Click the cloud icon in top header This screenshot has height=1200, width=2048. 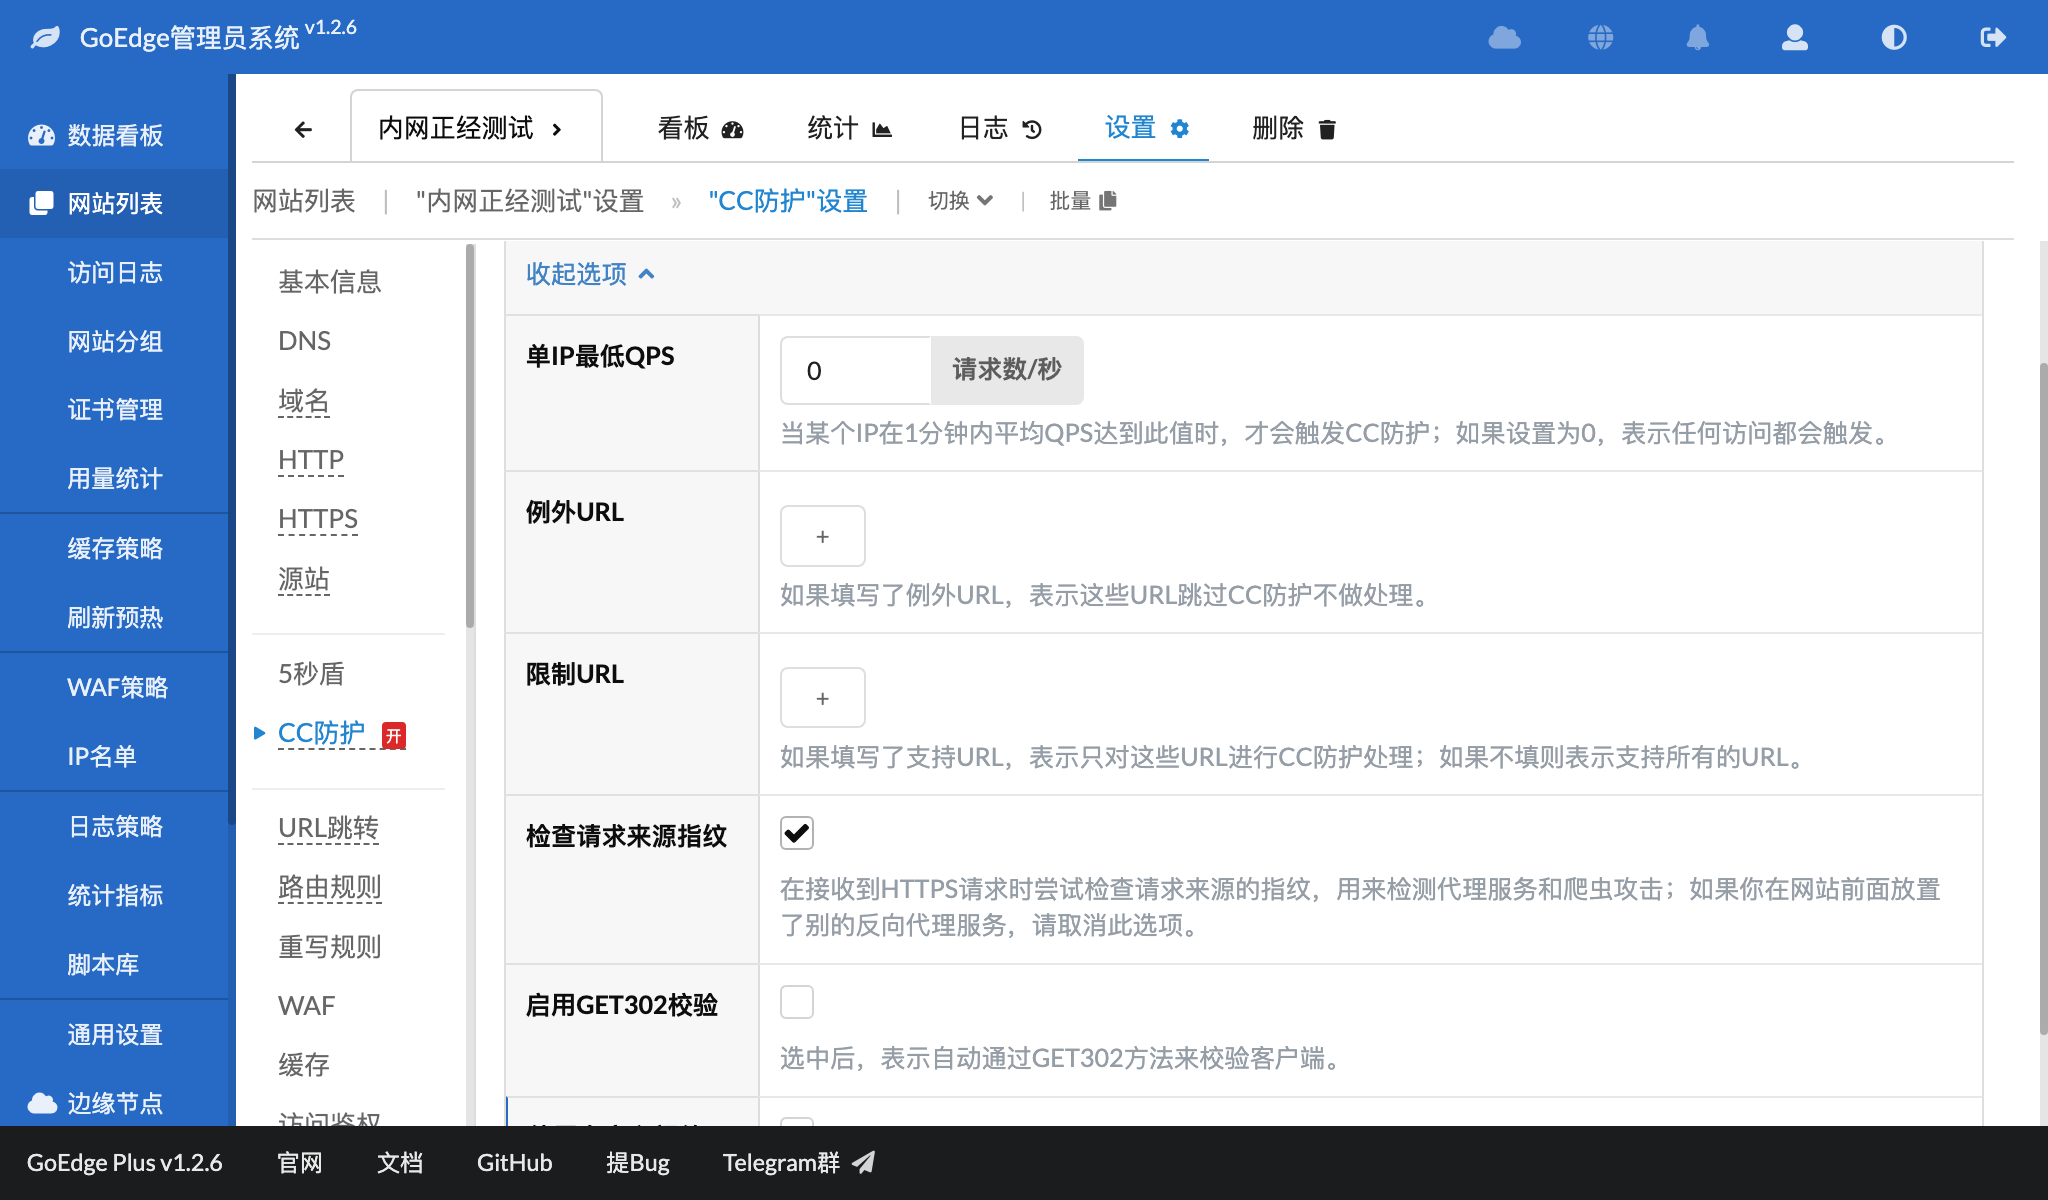point(1504,38)
